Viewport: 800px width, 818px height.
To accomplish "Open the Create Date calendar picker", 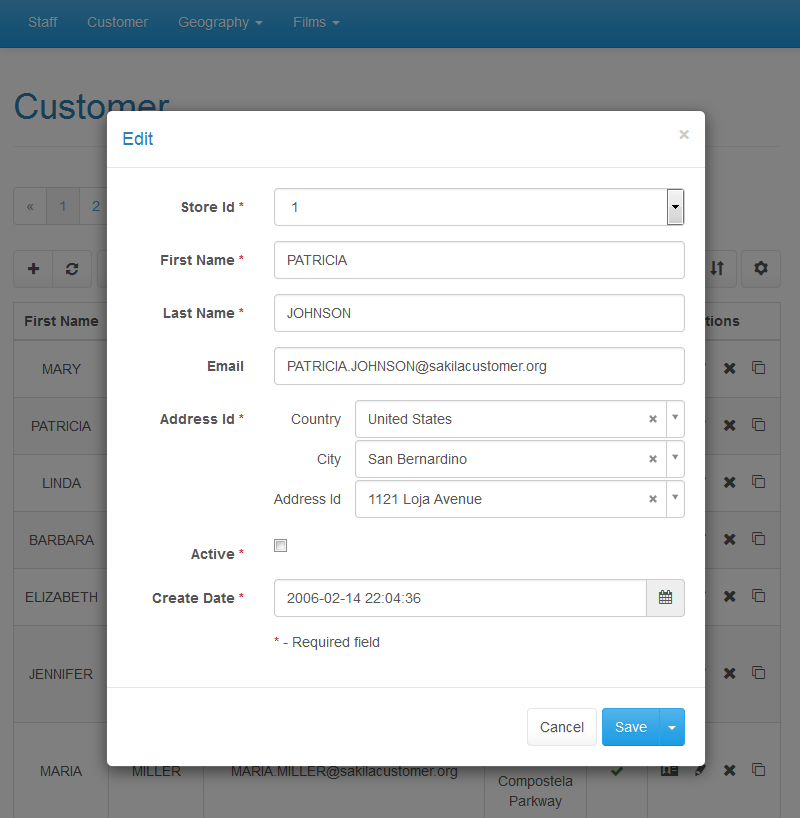I will [665, 598].
